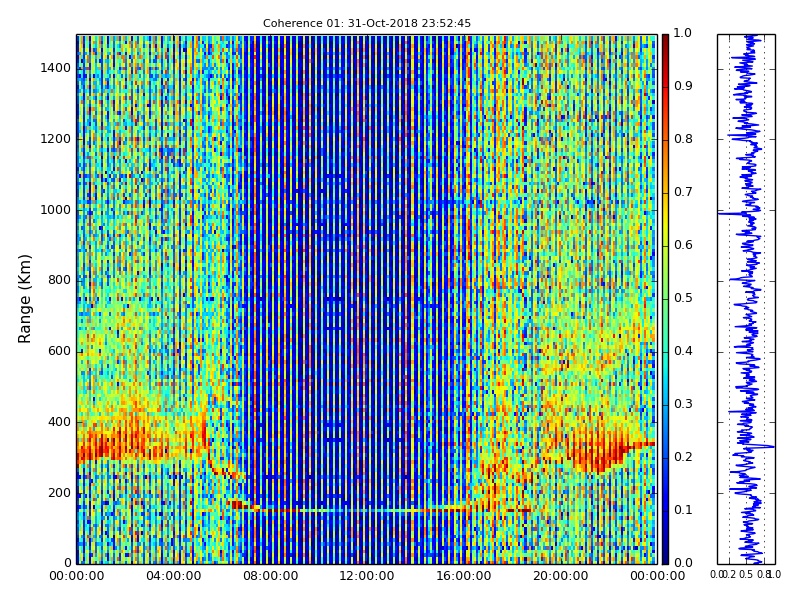Click the 0.5 tick on the profile plot axis
Viewport: 800px width, 600px height.
pyautogui.click(x=746, y=574)
